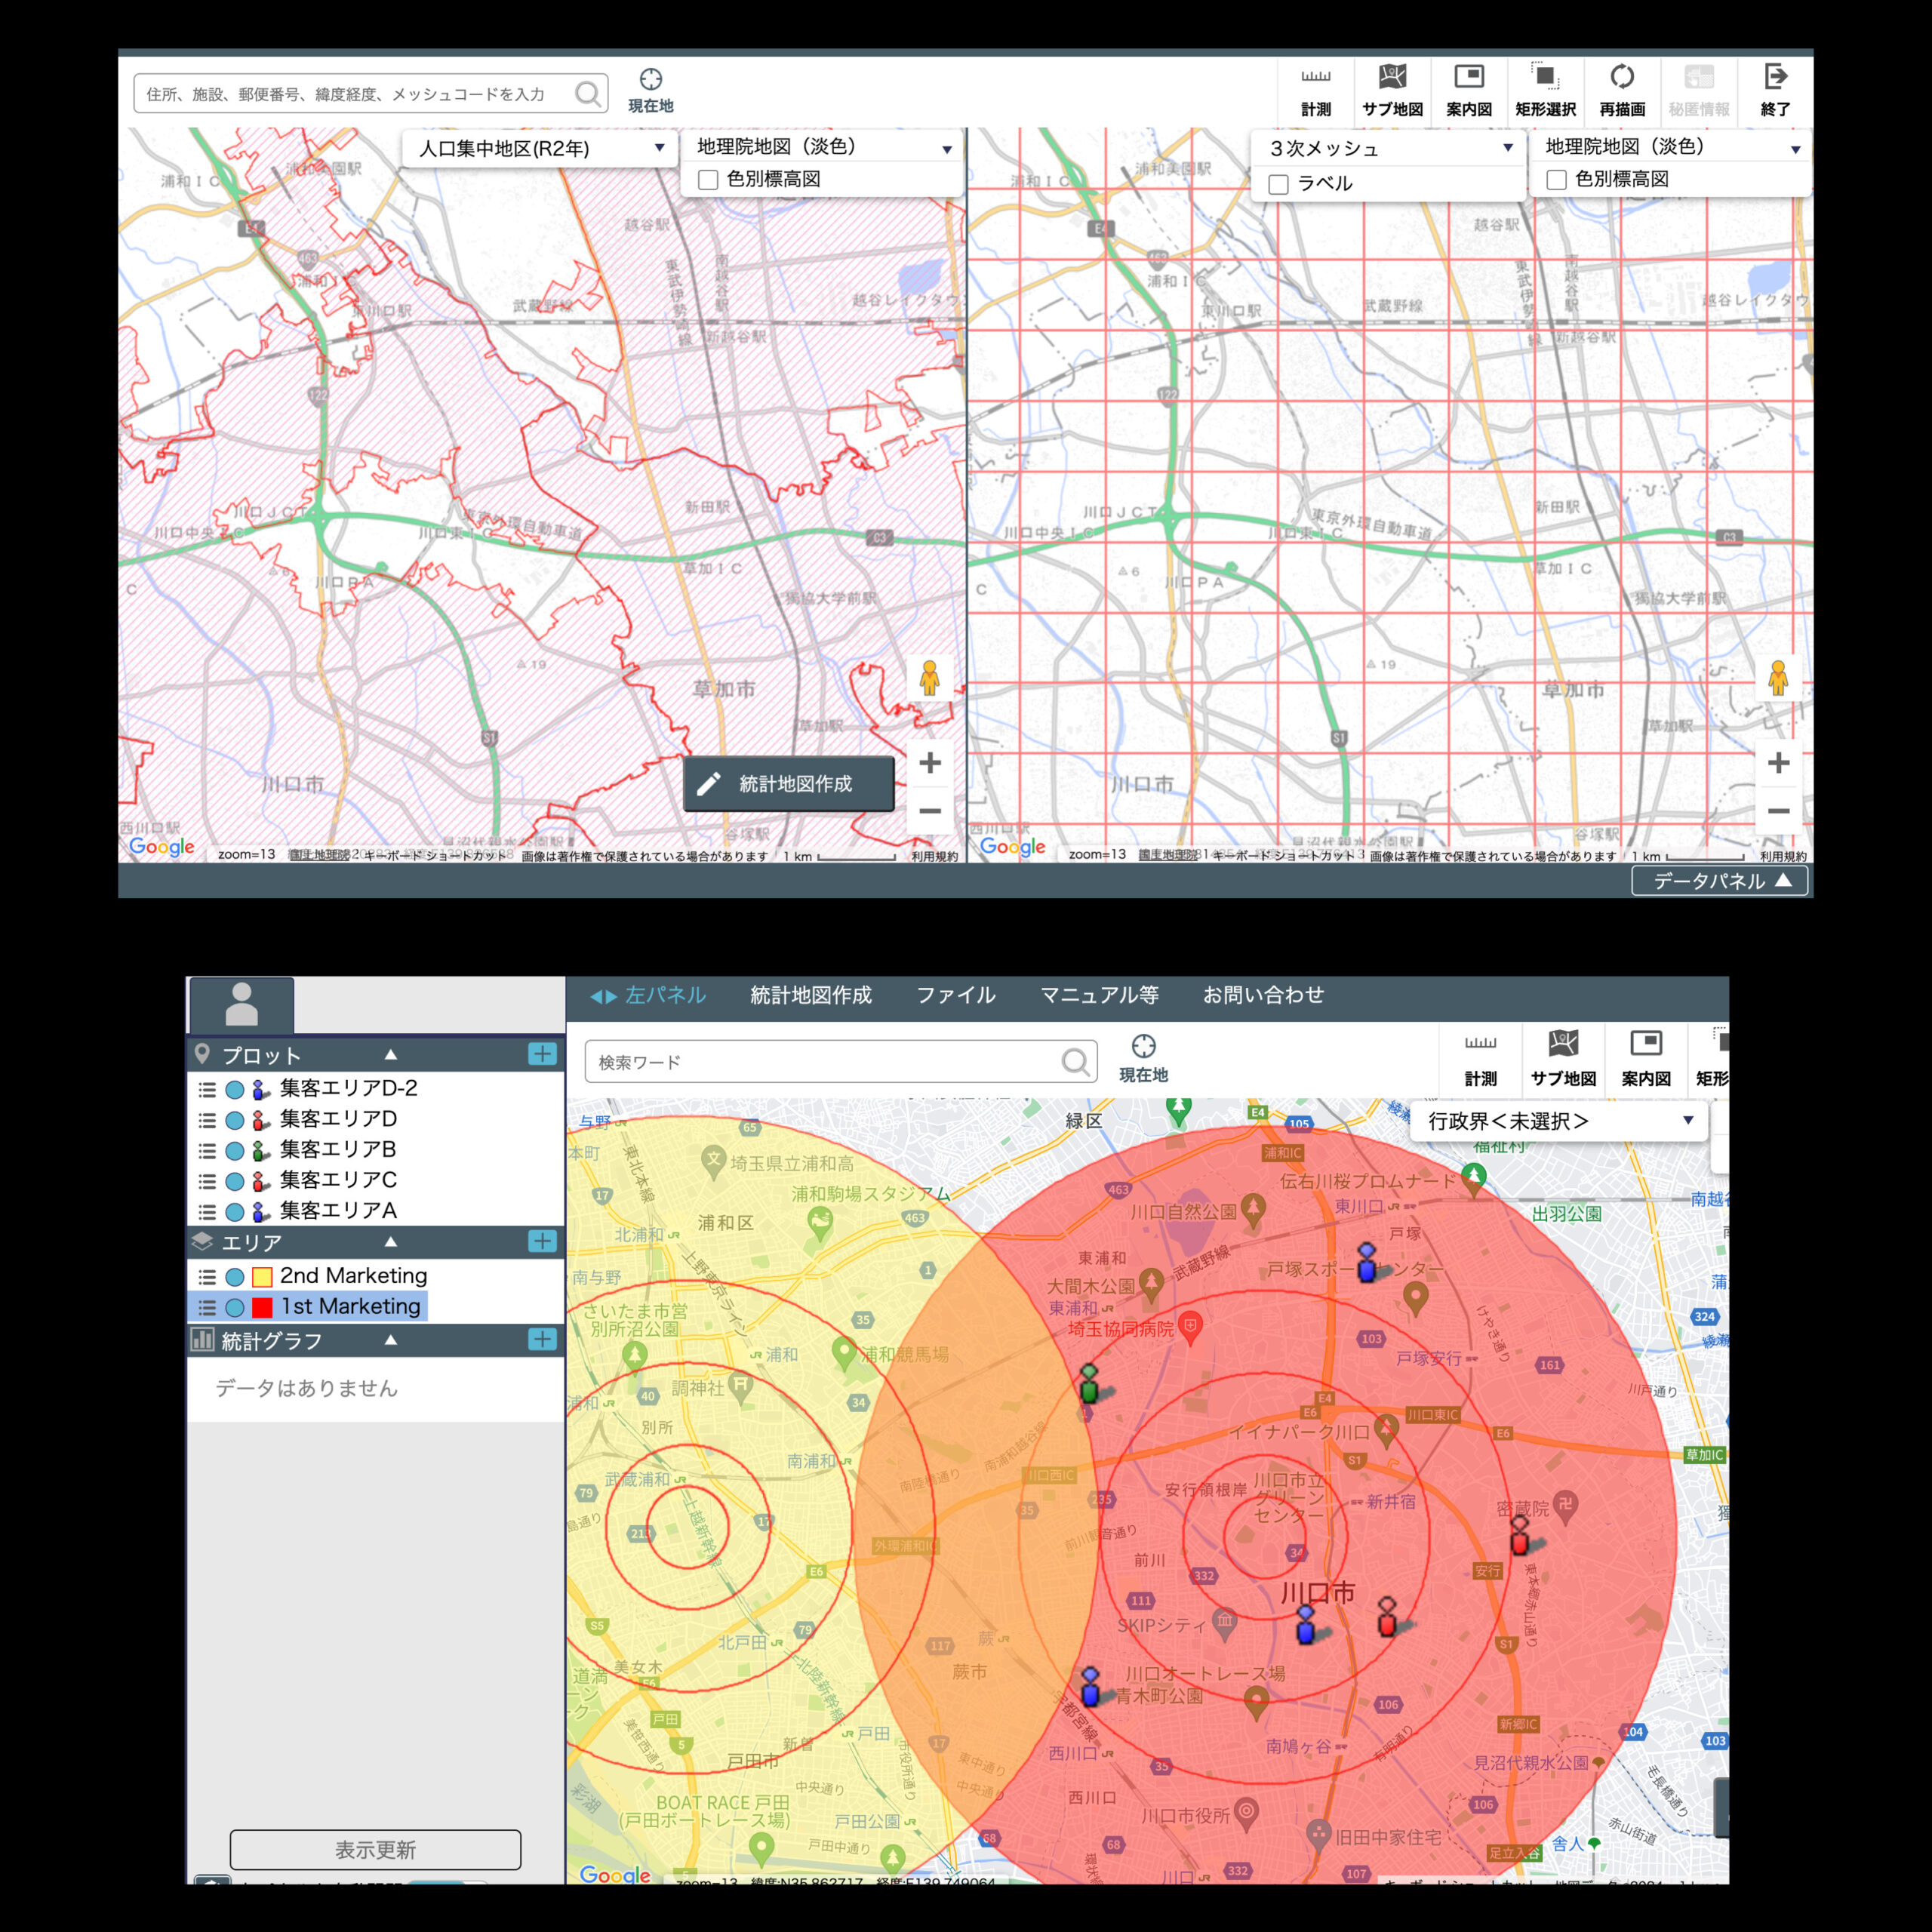The height and width of the screenshot is (1932, 1932).
Task: Click the 矩形選択 rectangle selection icon
Action: pos(1545,78)
